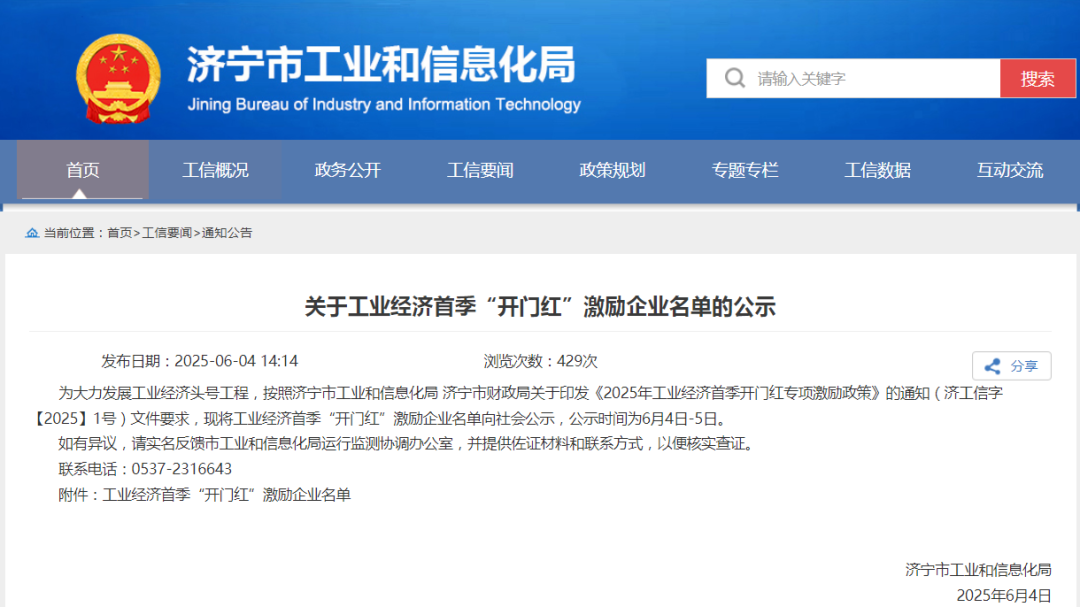Open the 工信概况 nav tab

click(x=215, y=170)
